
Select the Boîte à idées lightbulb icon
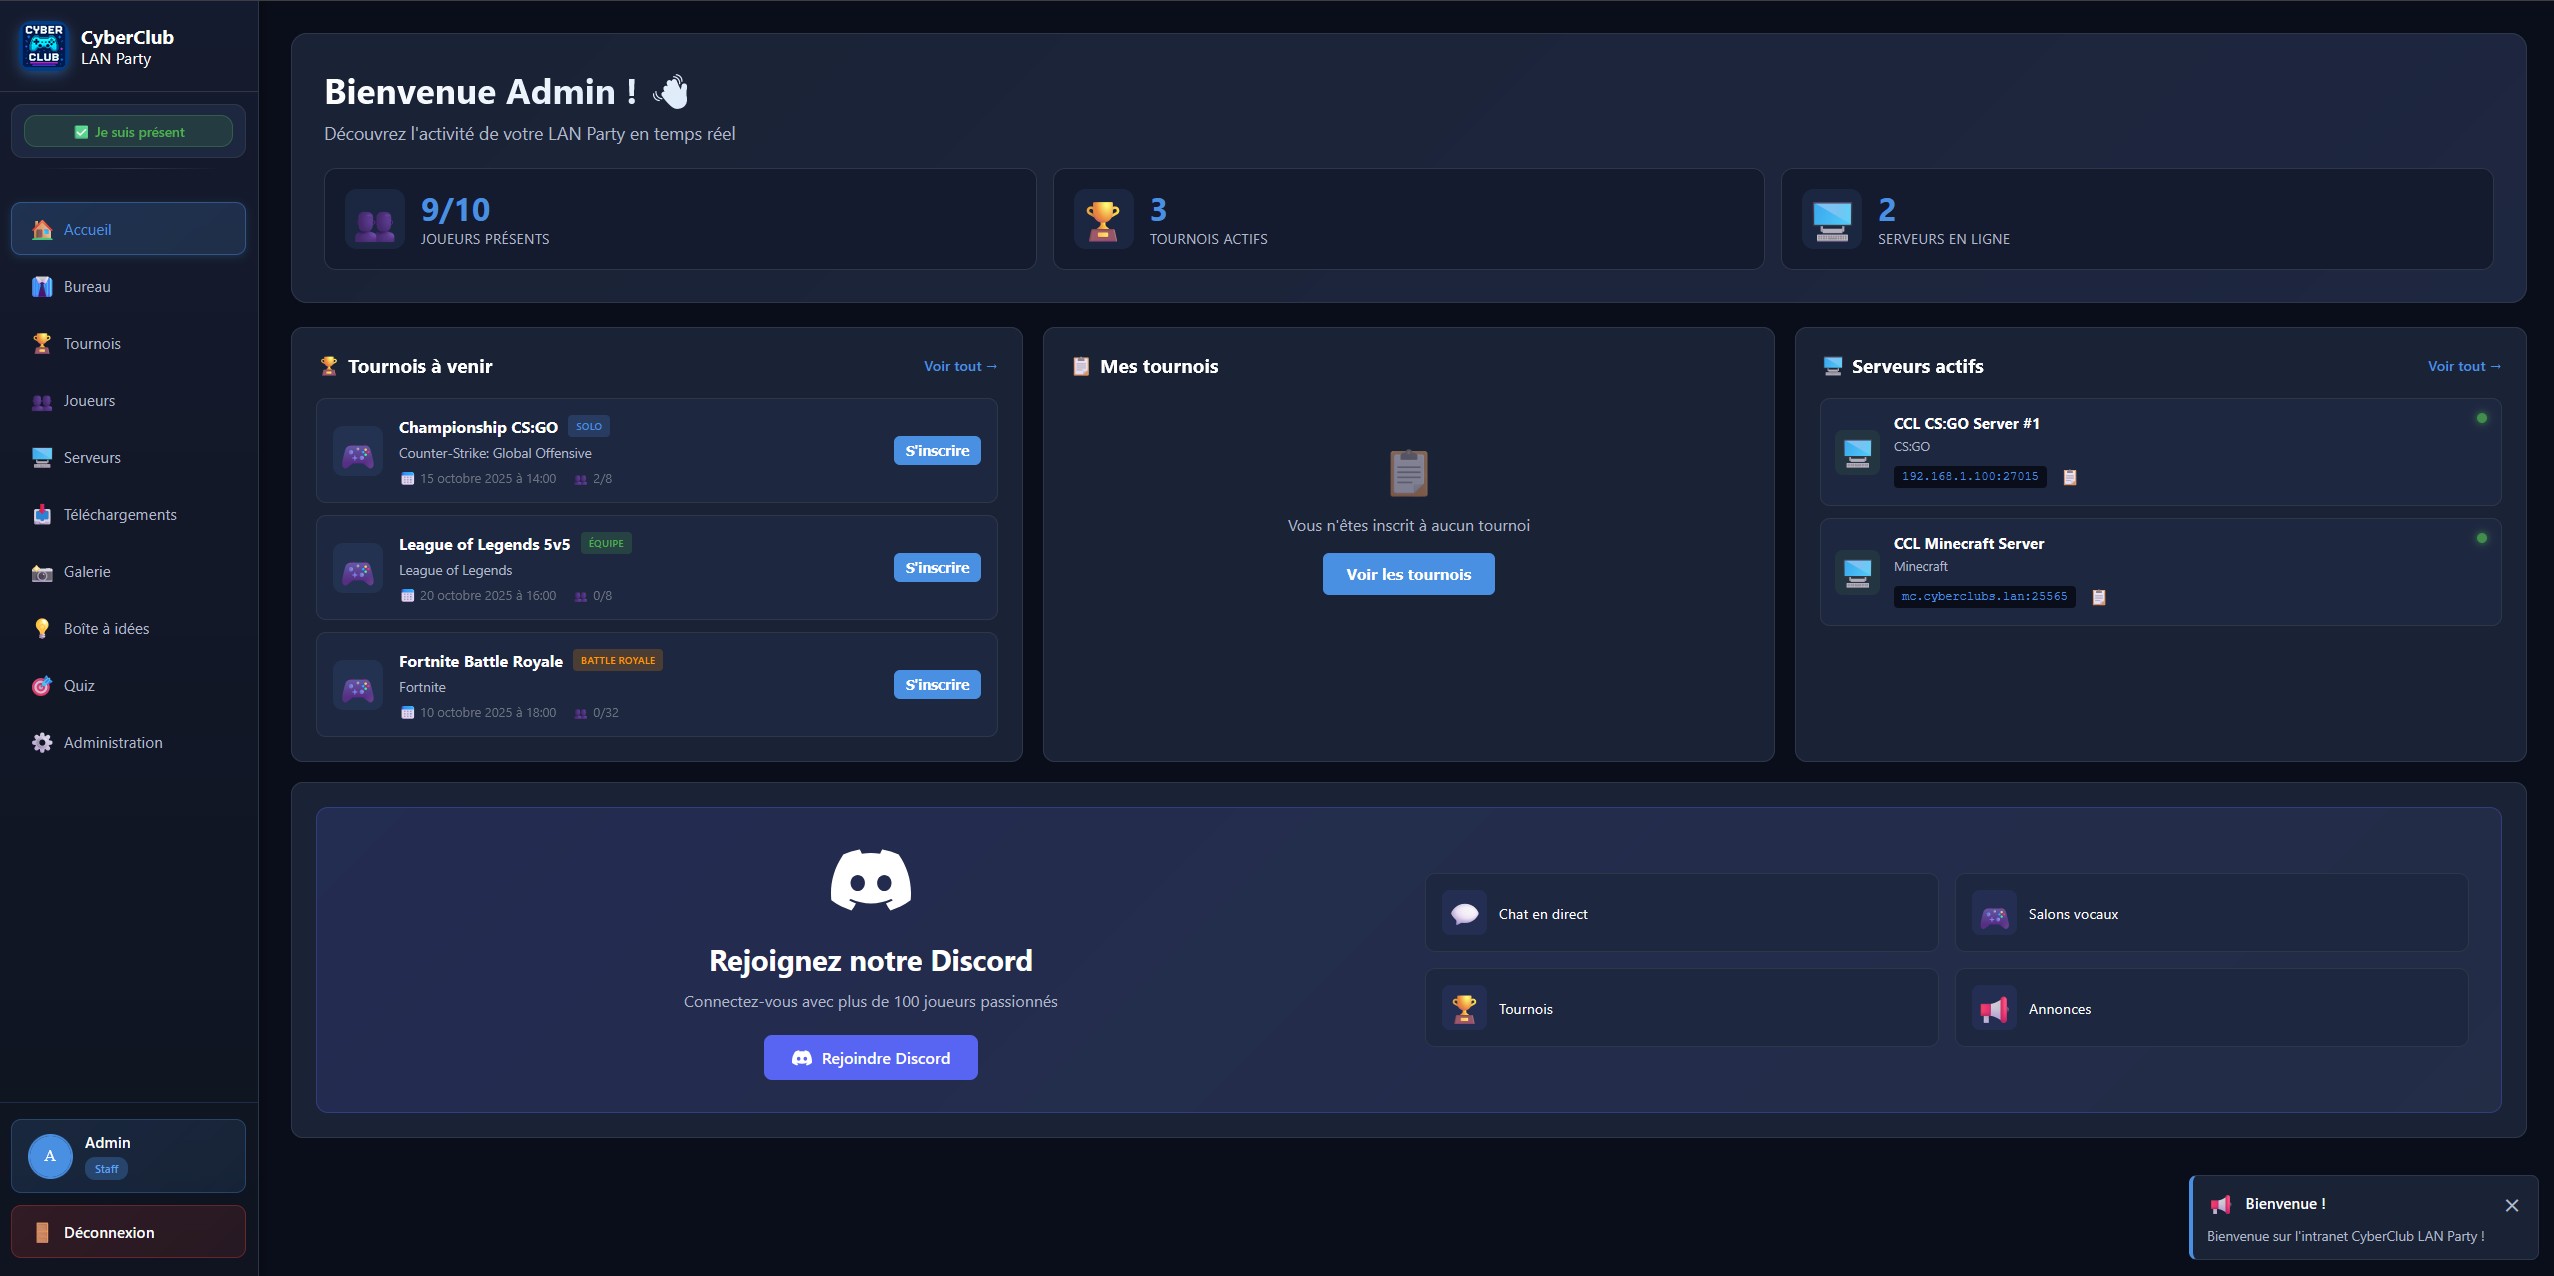coord(42,628)
